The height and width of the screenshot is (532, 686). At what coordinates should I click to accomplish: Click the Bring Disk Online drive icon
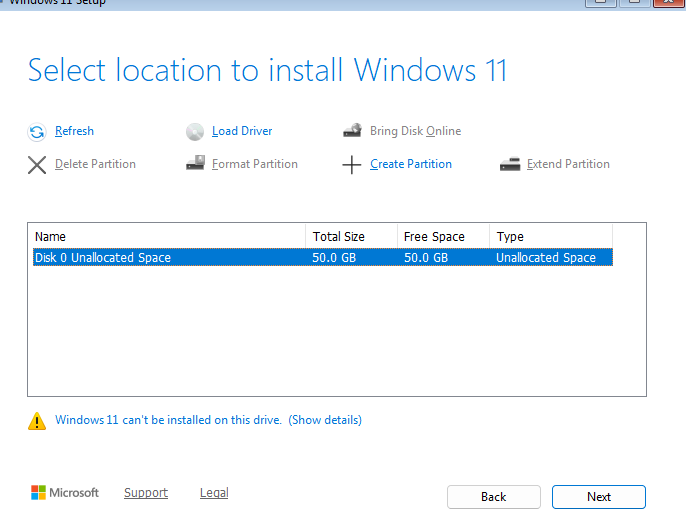pyautogui.click(x=352, y=131)
